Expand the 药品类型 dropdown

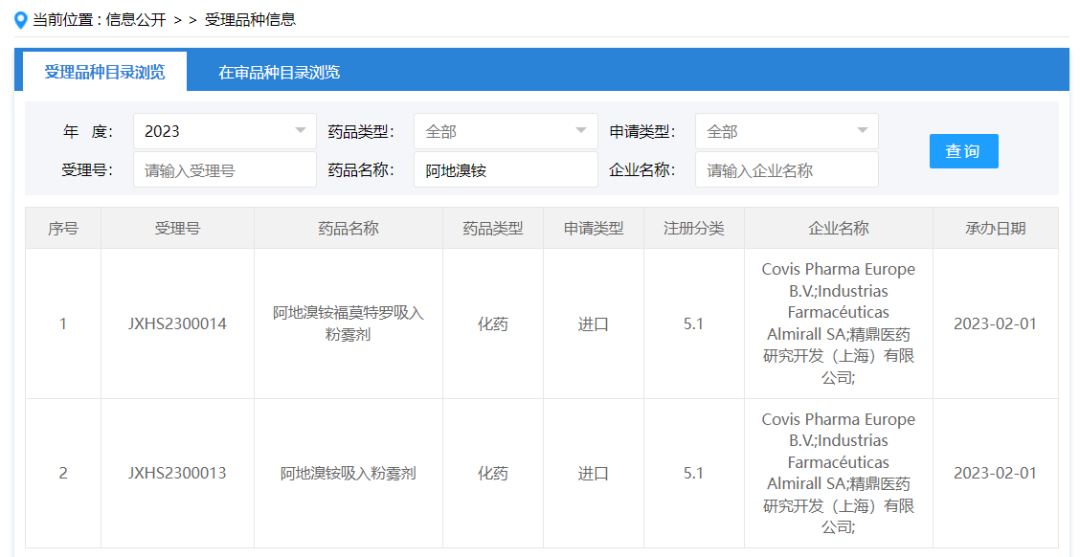pyautogui.click(x=505, y=131)
